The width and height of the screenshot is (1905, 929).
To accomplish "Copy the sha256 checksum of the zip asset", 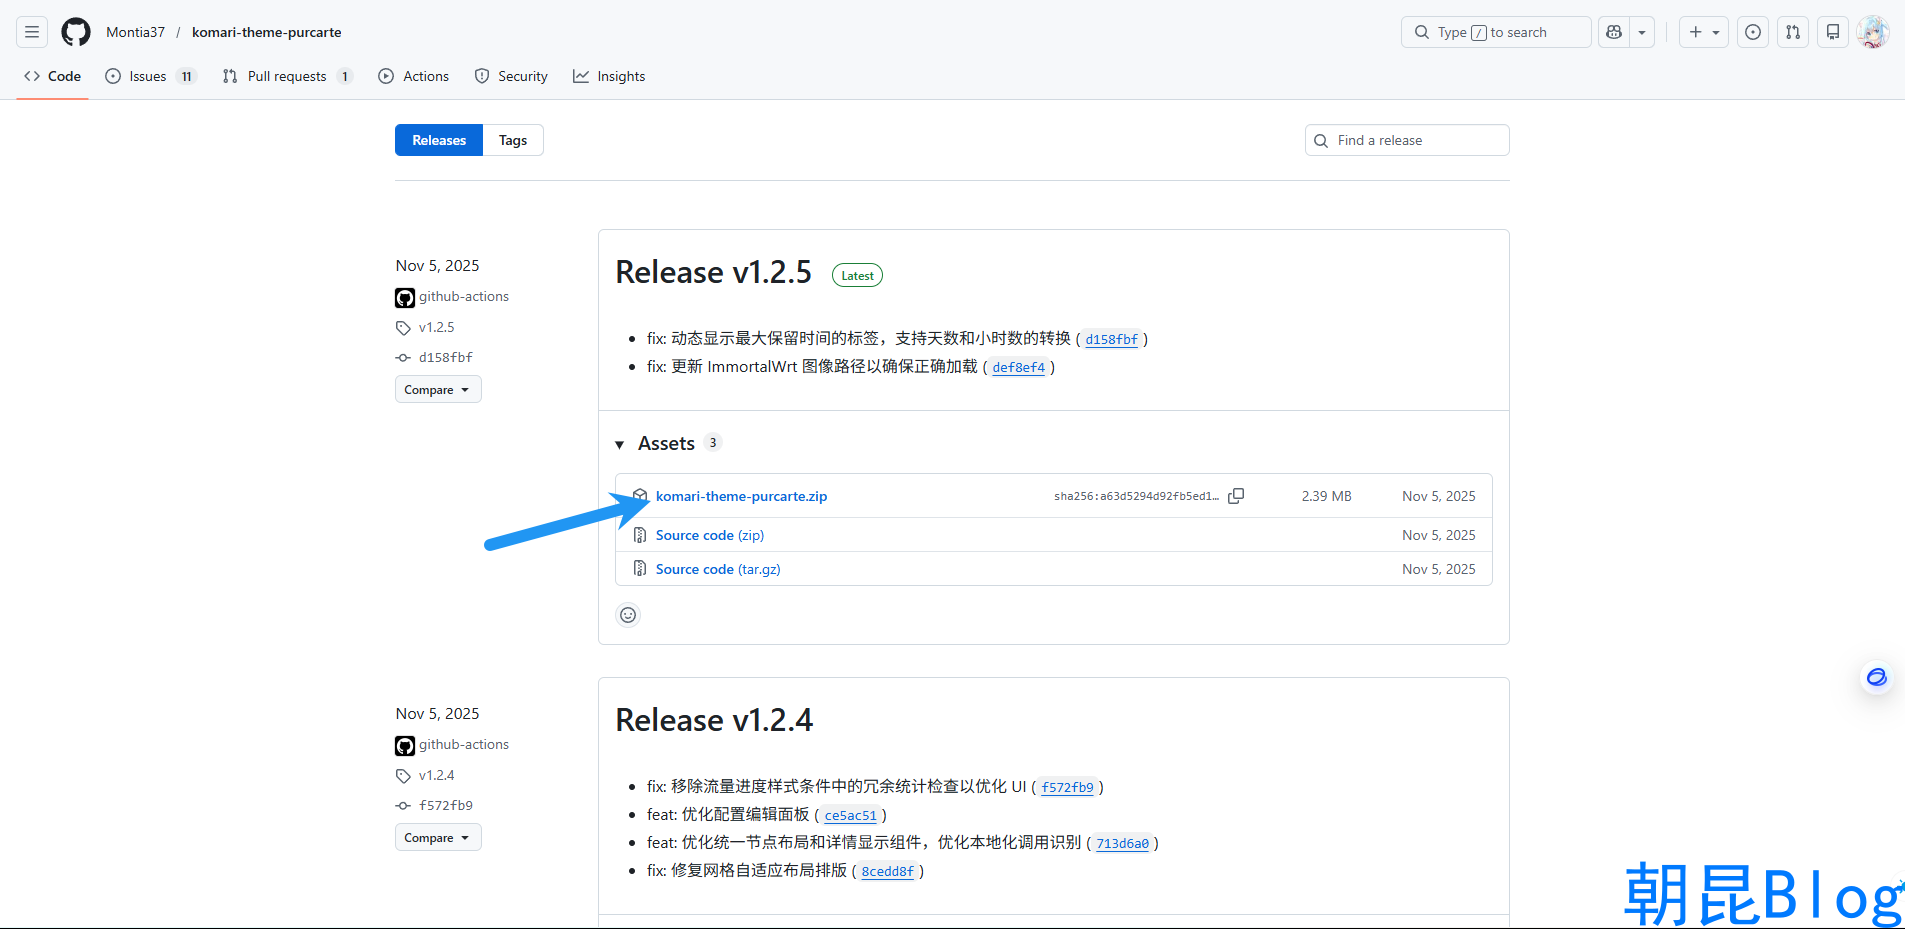I will (x=1236, y=496).
